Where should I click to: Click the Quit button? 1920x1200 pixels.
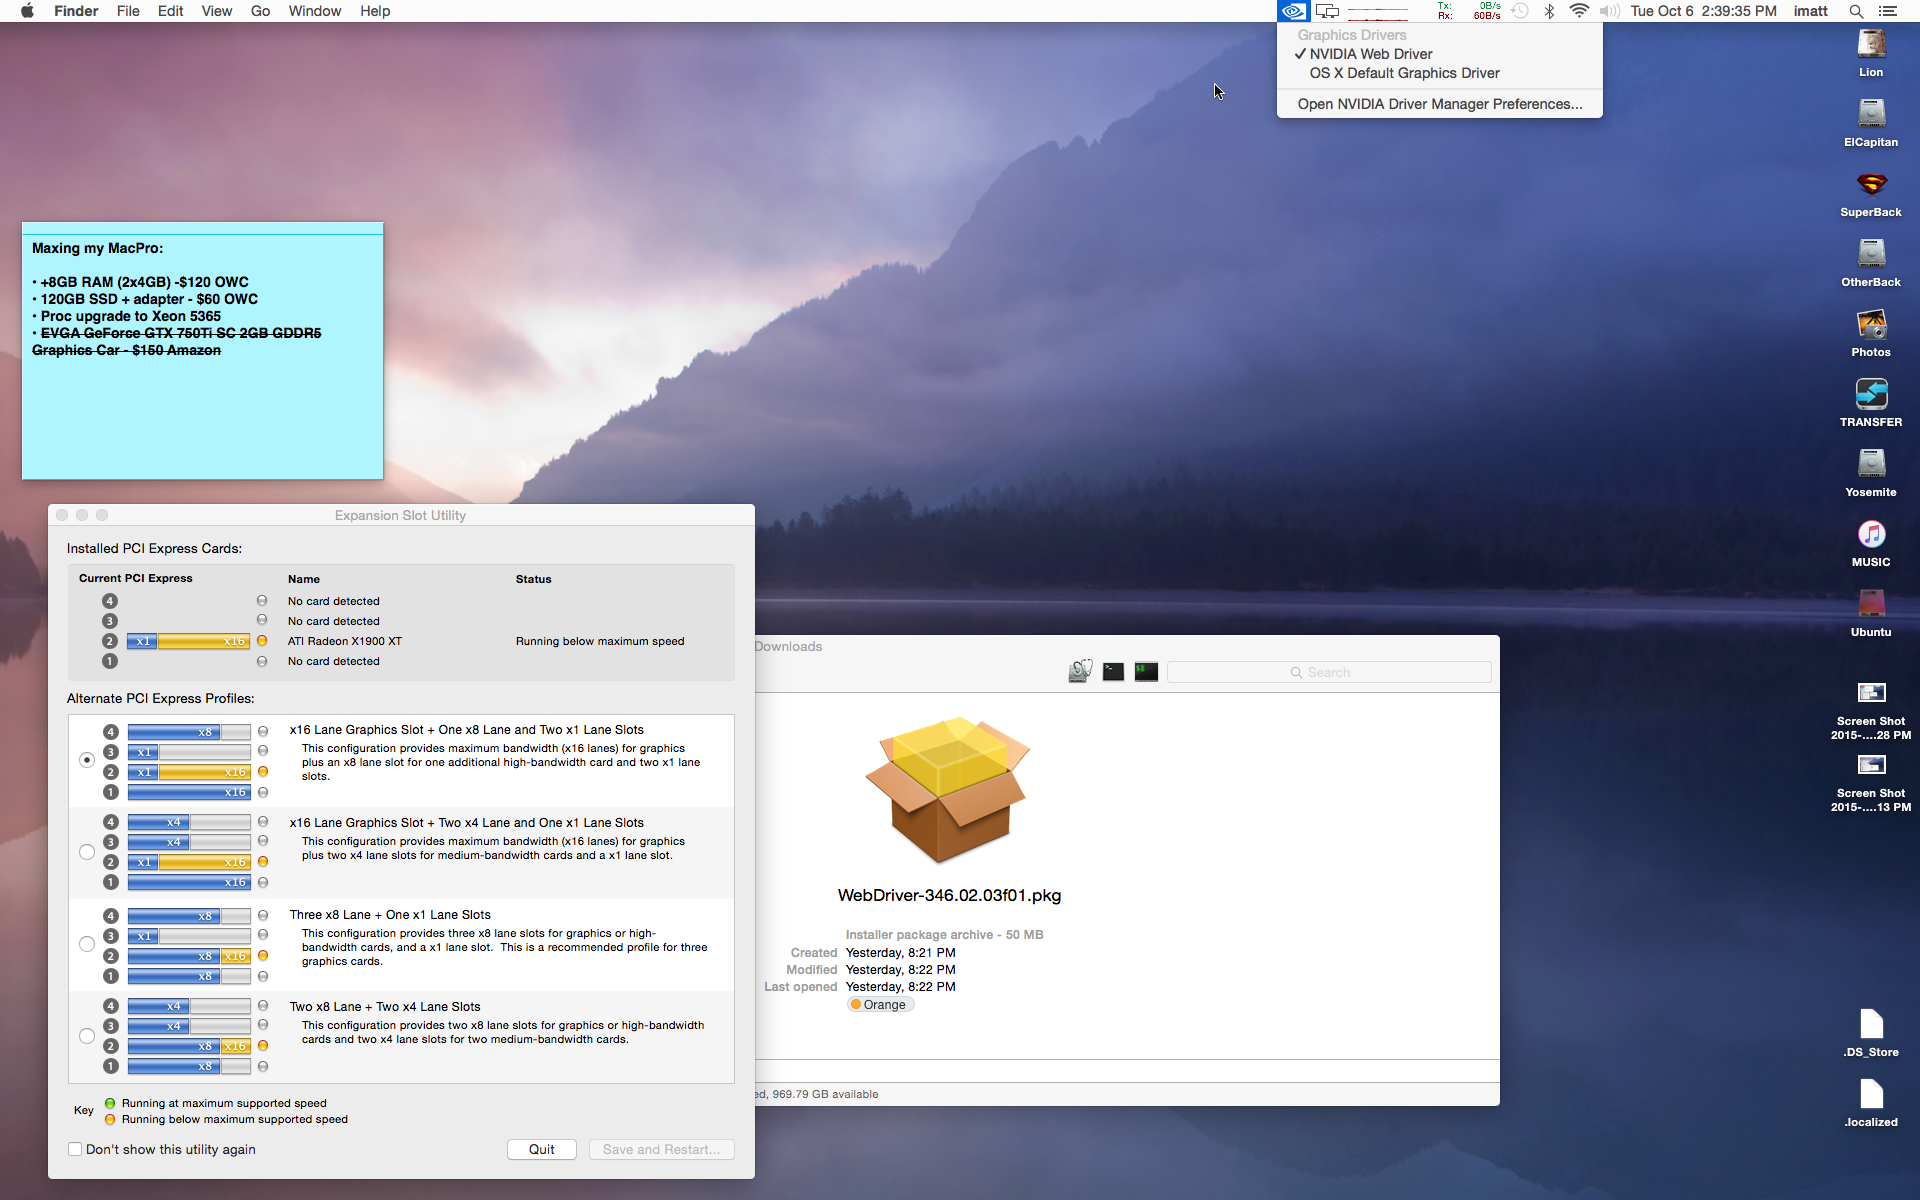pos(541,1149)
